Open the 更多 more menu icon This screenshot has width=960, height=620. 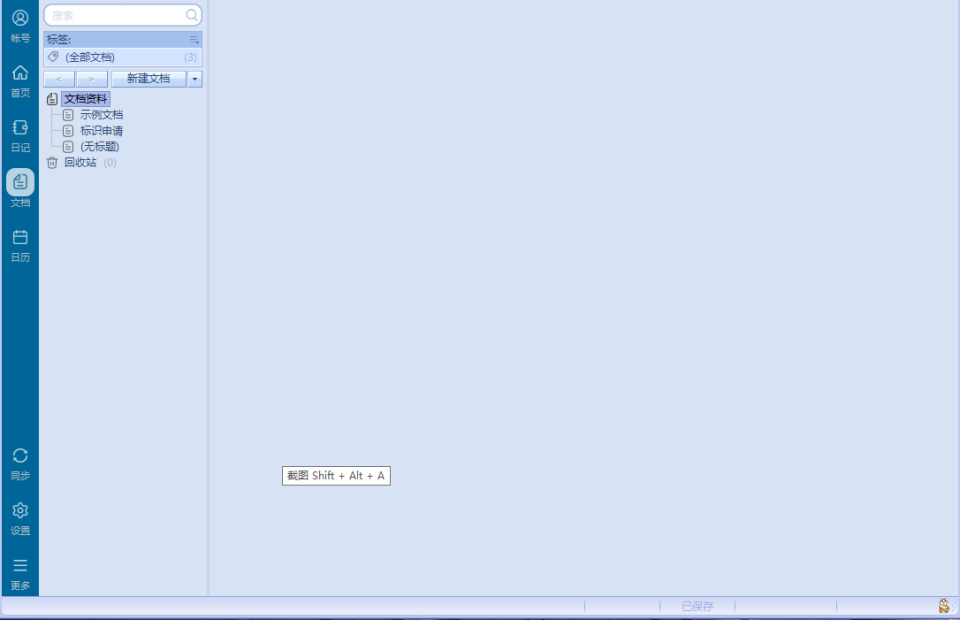tap(20, 566)
